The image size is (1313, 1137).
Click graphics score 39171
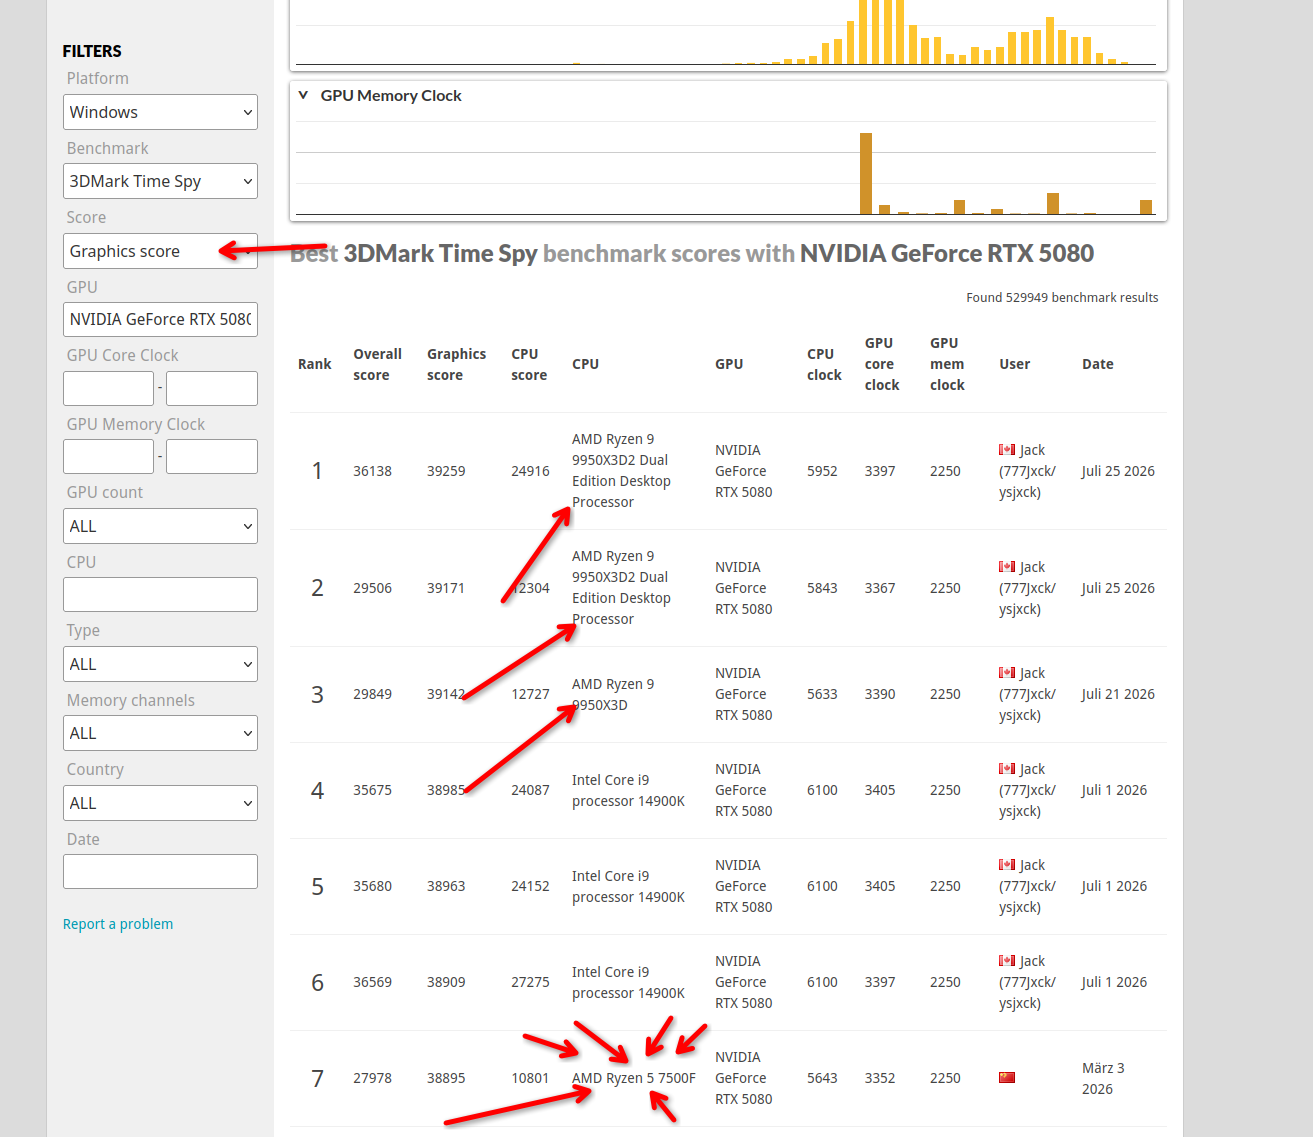click(x=446, y=588)
